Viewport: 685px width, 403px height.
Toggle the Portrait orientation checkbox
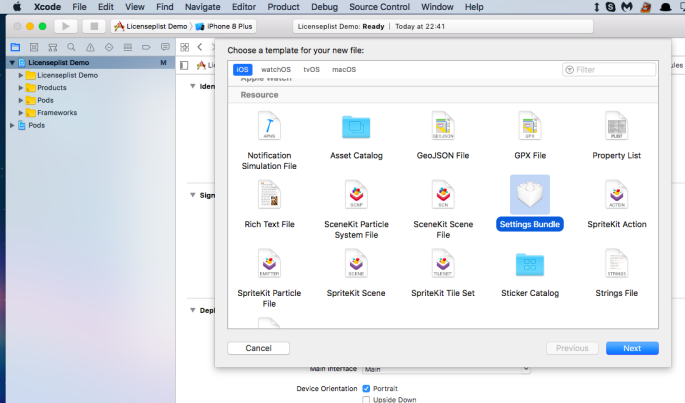(x=366, y=389)
